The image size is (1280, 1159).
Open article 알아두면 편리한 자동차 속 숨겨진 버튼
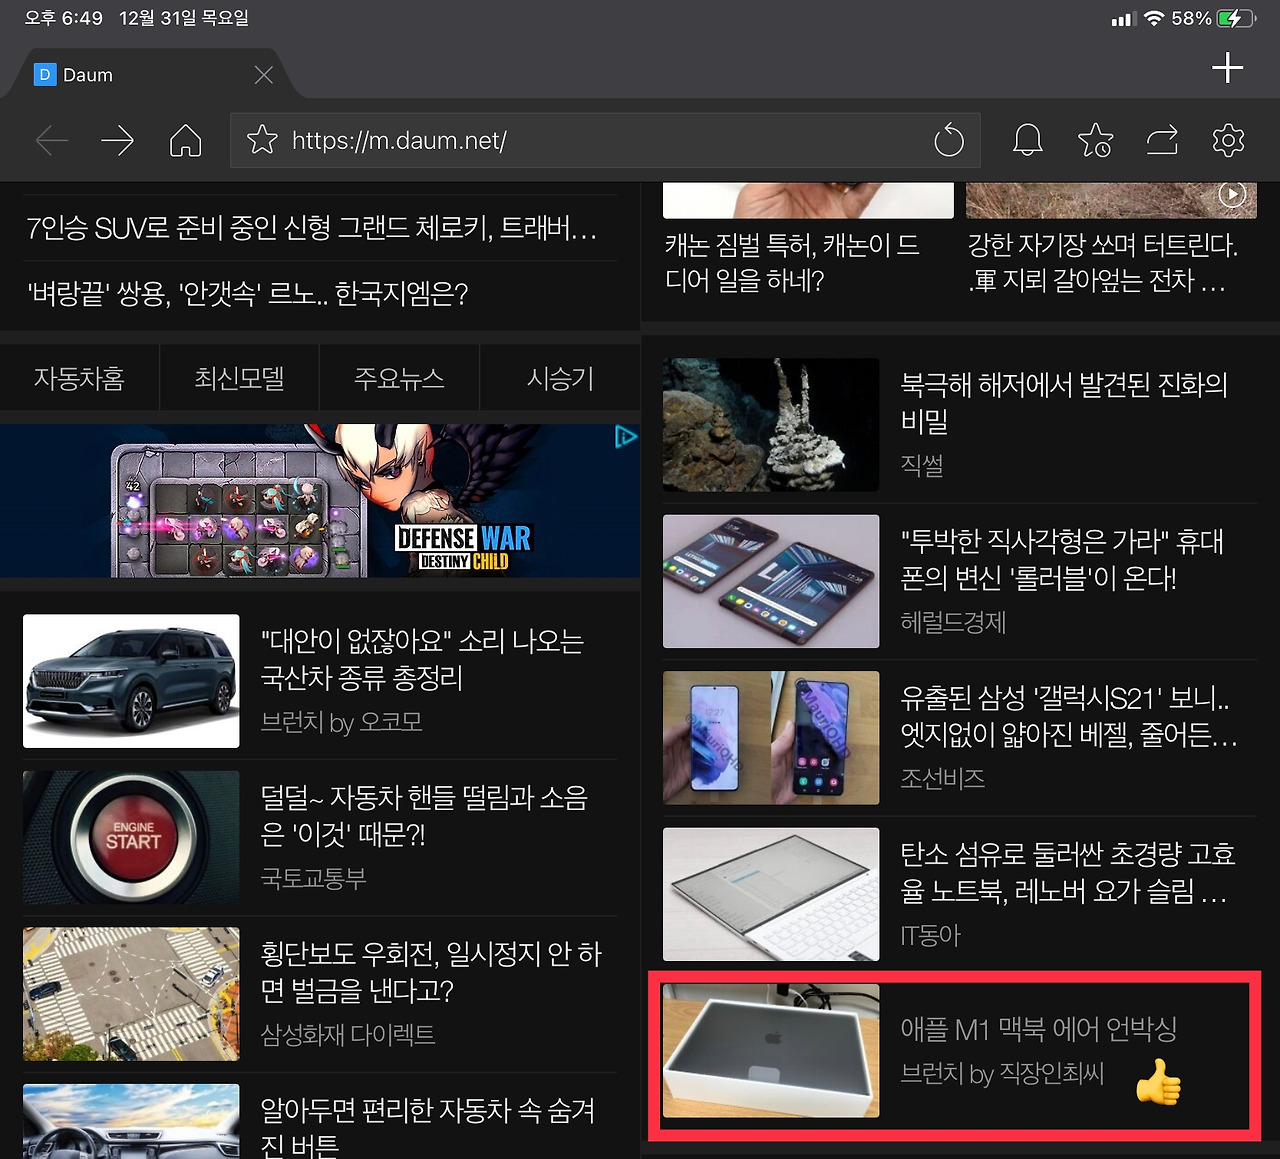point(428,1128)
